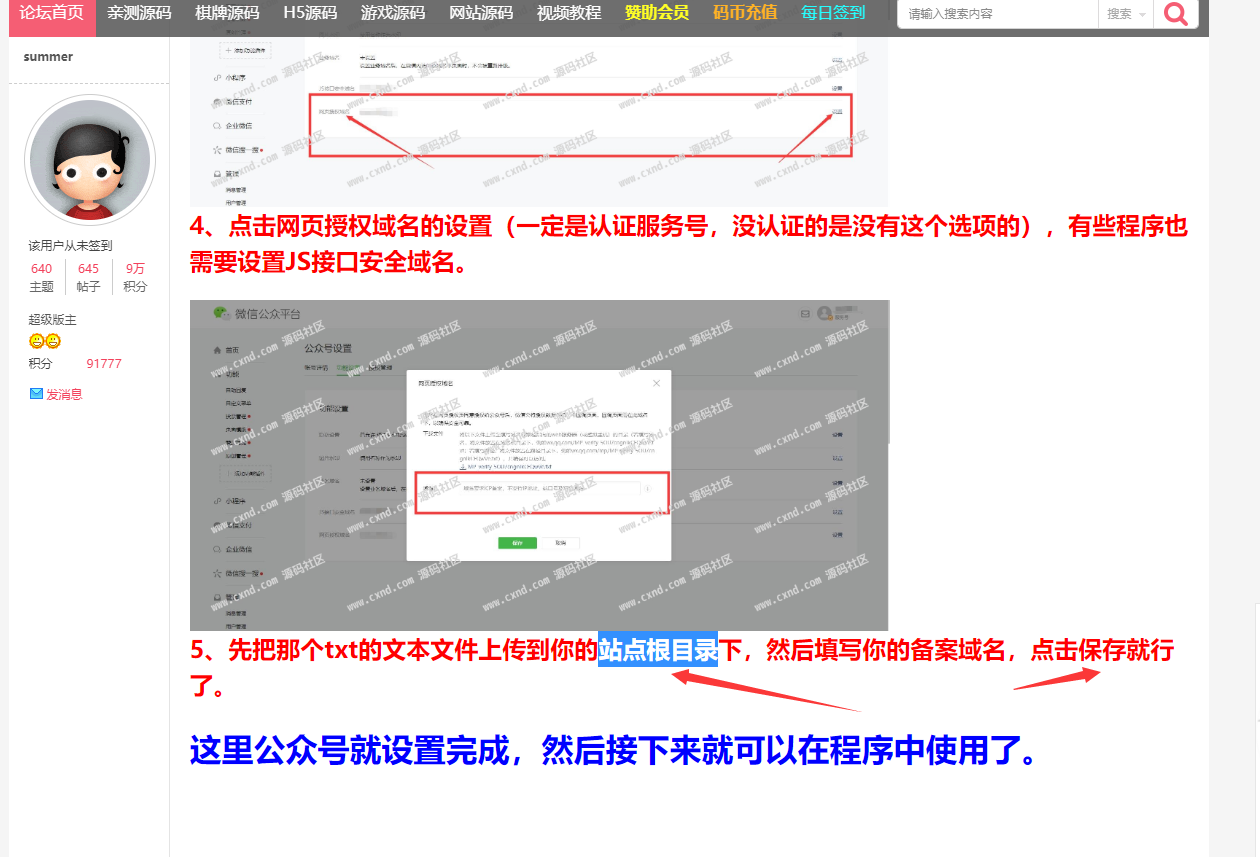Image resolution: width=1260 pixels, height=857 pixels.
Task: Open the 赞助会员 nav item
Action: (x=657, y=14)
